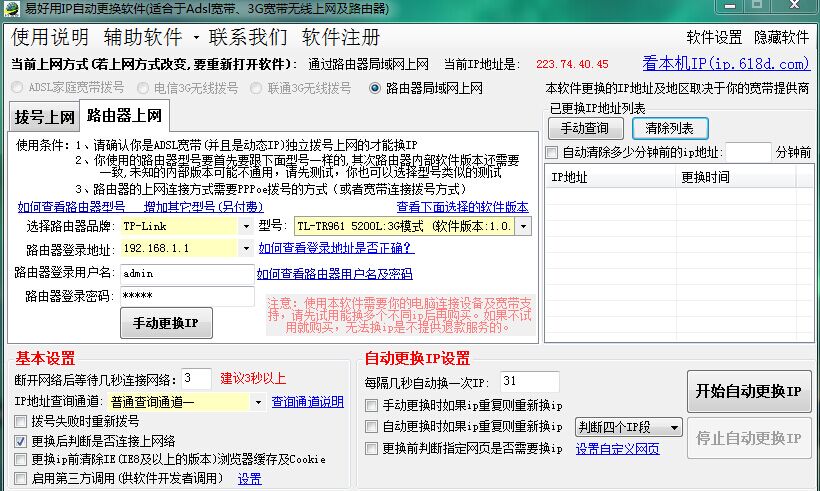Click the 清除列表 button
Image resolution: width=820 pixels, height=491 pixels.
pos(675,129)
